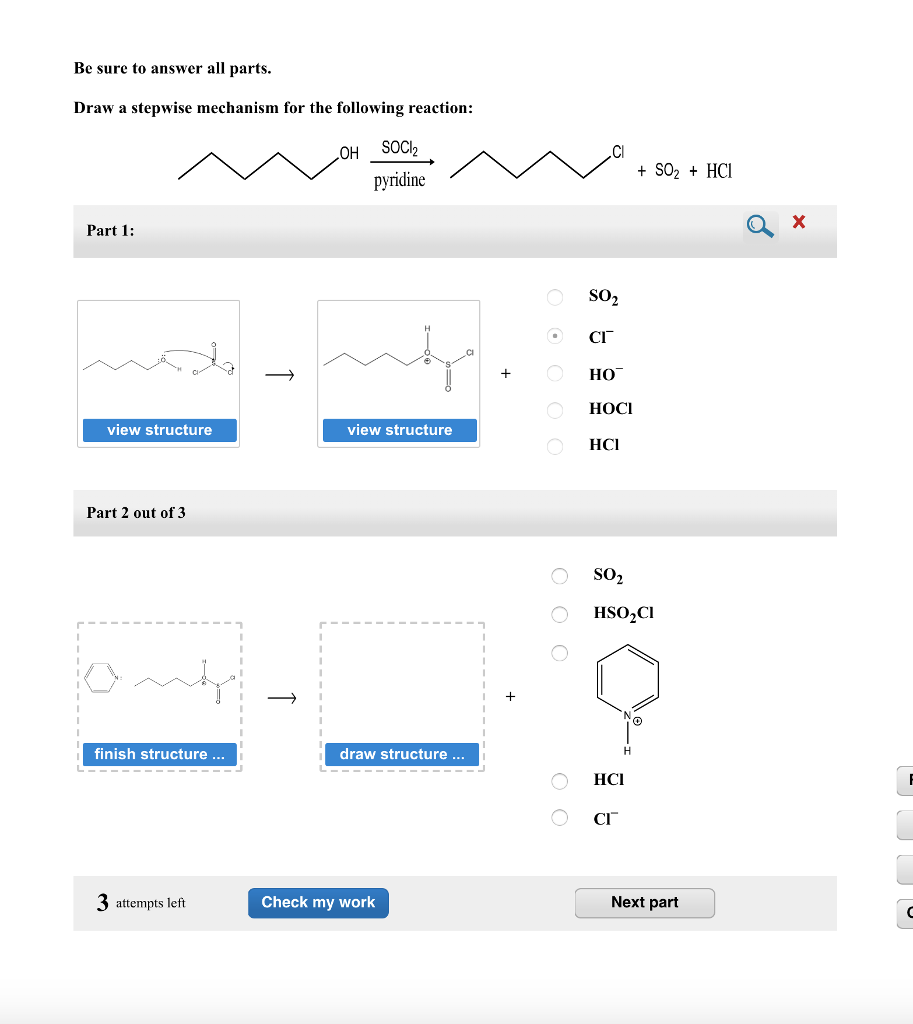Select the Cl⁻ option in Part 1
This screenshot has height=1024, width=913.
[555, 337]
